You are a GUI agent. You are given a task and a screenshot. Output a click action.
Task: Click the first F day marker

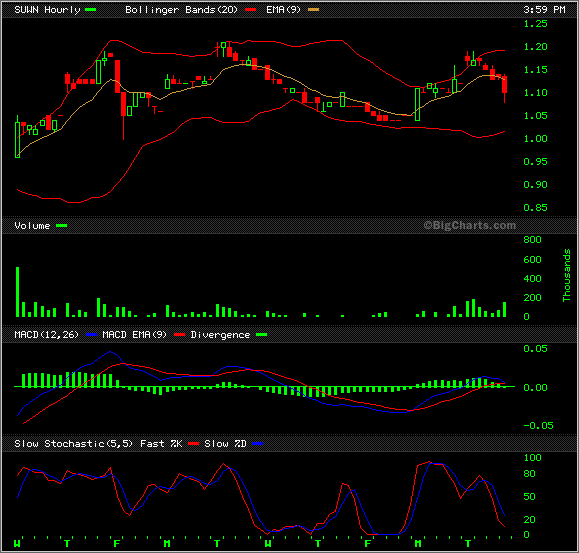tap(117, 544)
